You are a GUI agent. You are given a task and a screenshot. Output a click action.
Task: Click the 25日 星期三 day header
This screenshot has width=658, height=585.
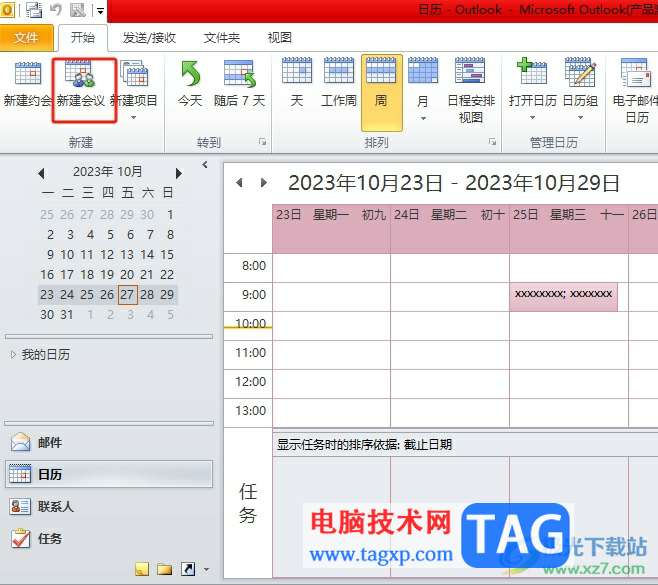[569, 229]
